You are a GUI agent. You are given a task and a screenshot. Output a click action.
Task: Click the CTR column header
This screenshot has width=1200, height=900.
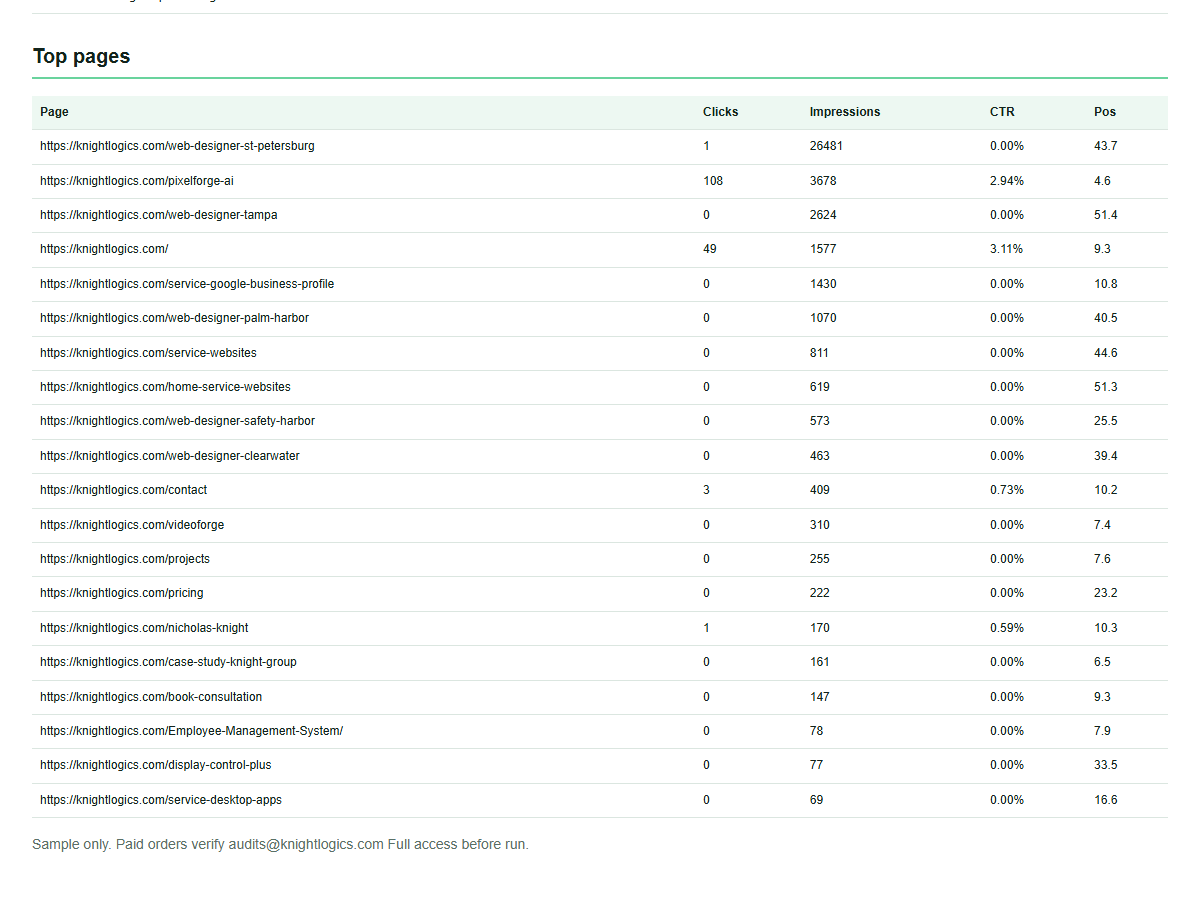1002,112
